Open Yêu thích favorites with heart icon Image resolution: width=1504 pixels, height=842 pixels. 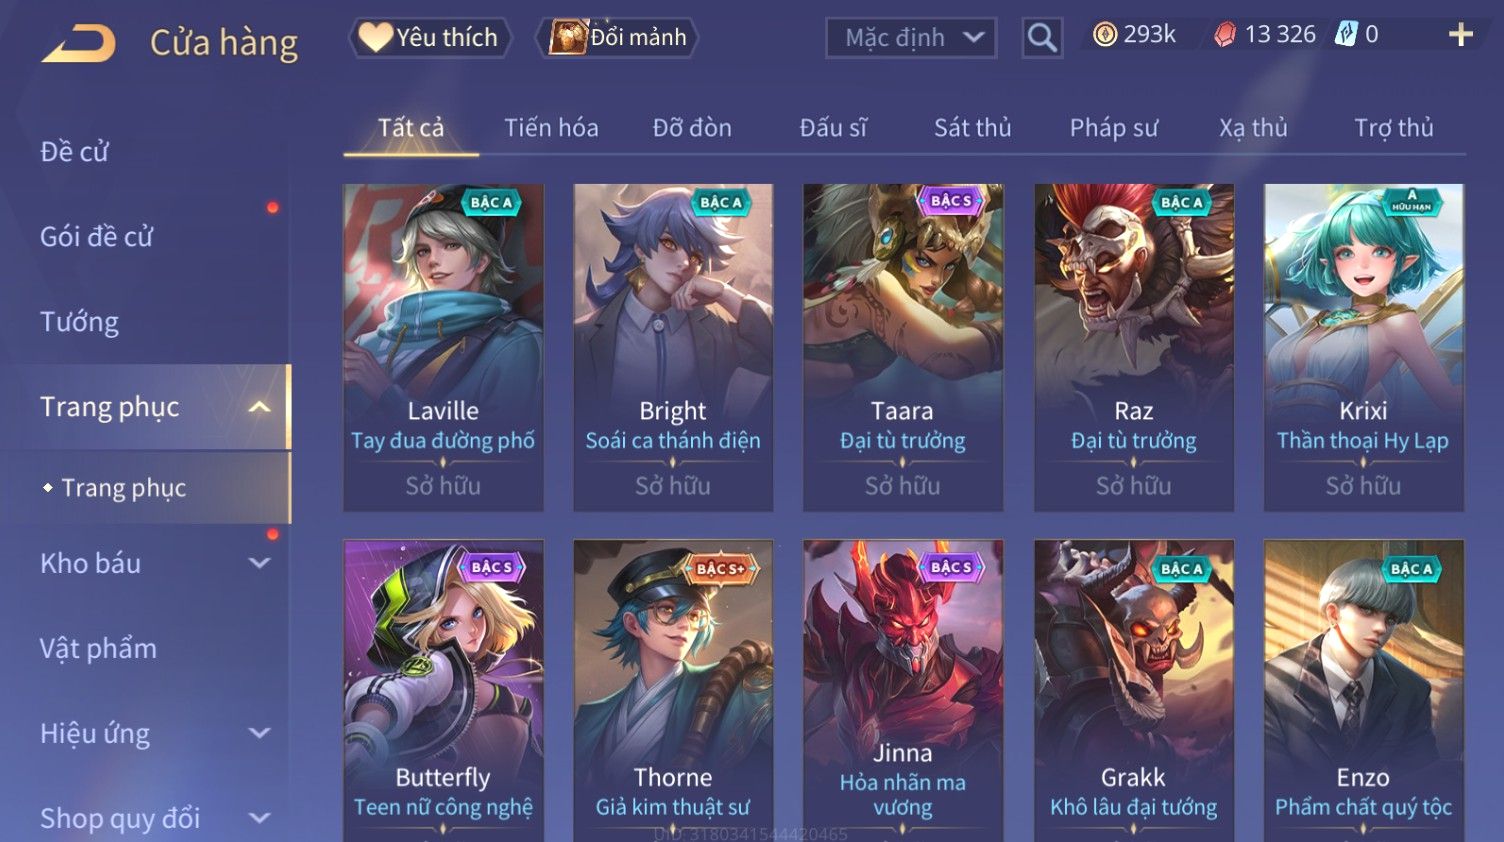pyautogui.click(x=429, y=37)
